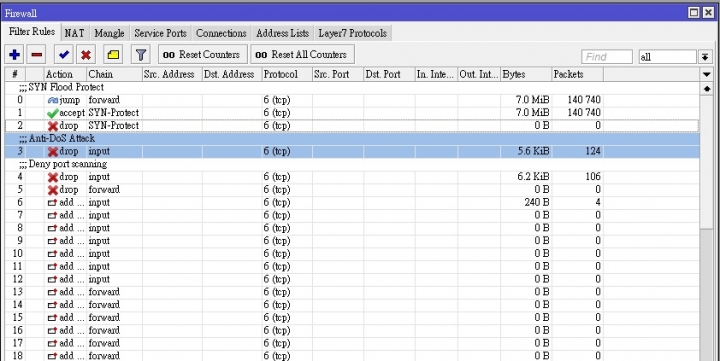The height and width of the screenshot is (361, 720).
Task: Open the column chooser dropdown at header right
Action: click(x=706, y=74)
